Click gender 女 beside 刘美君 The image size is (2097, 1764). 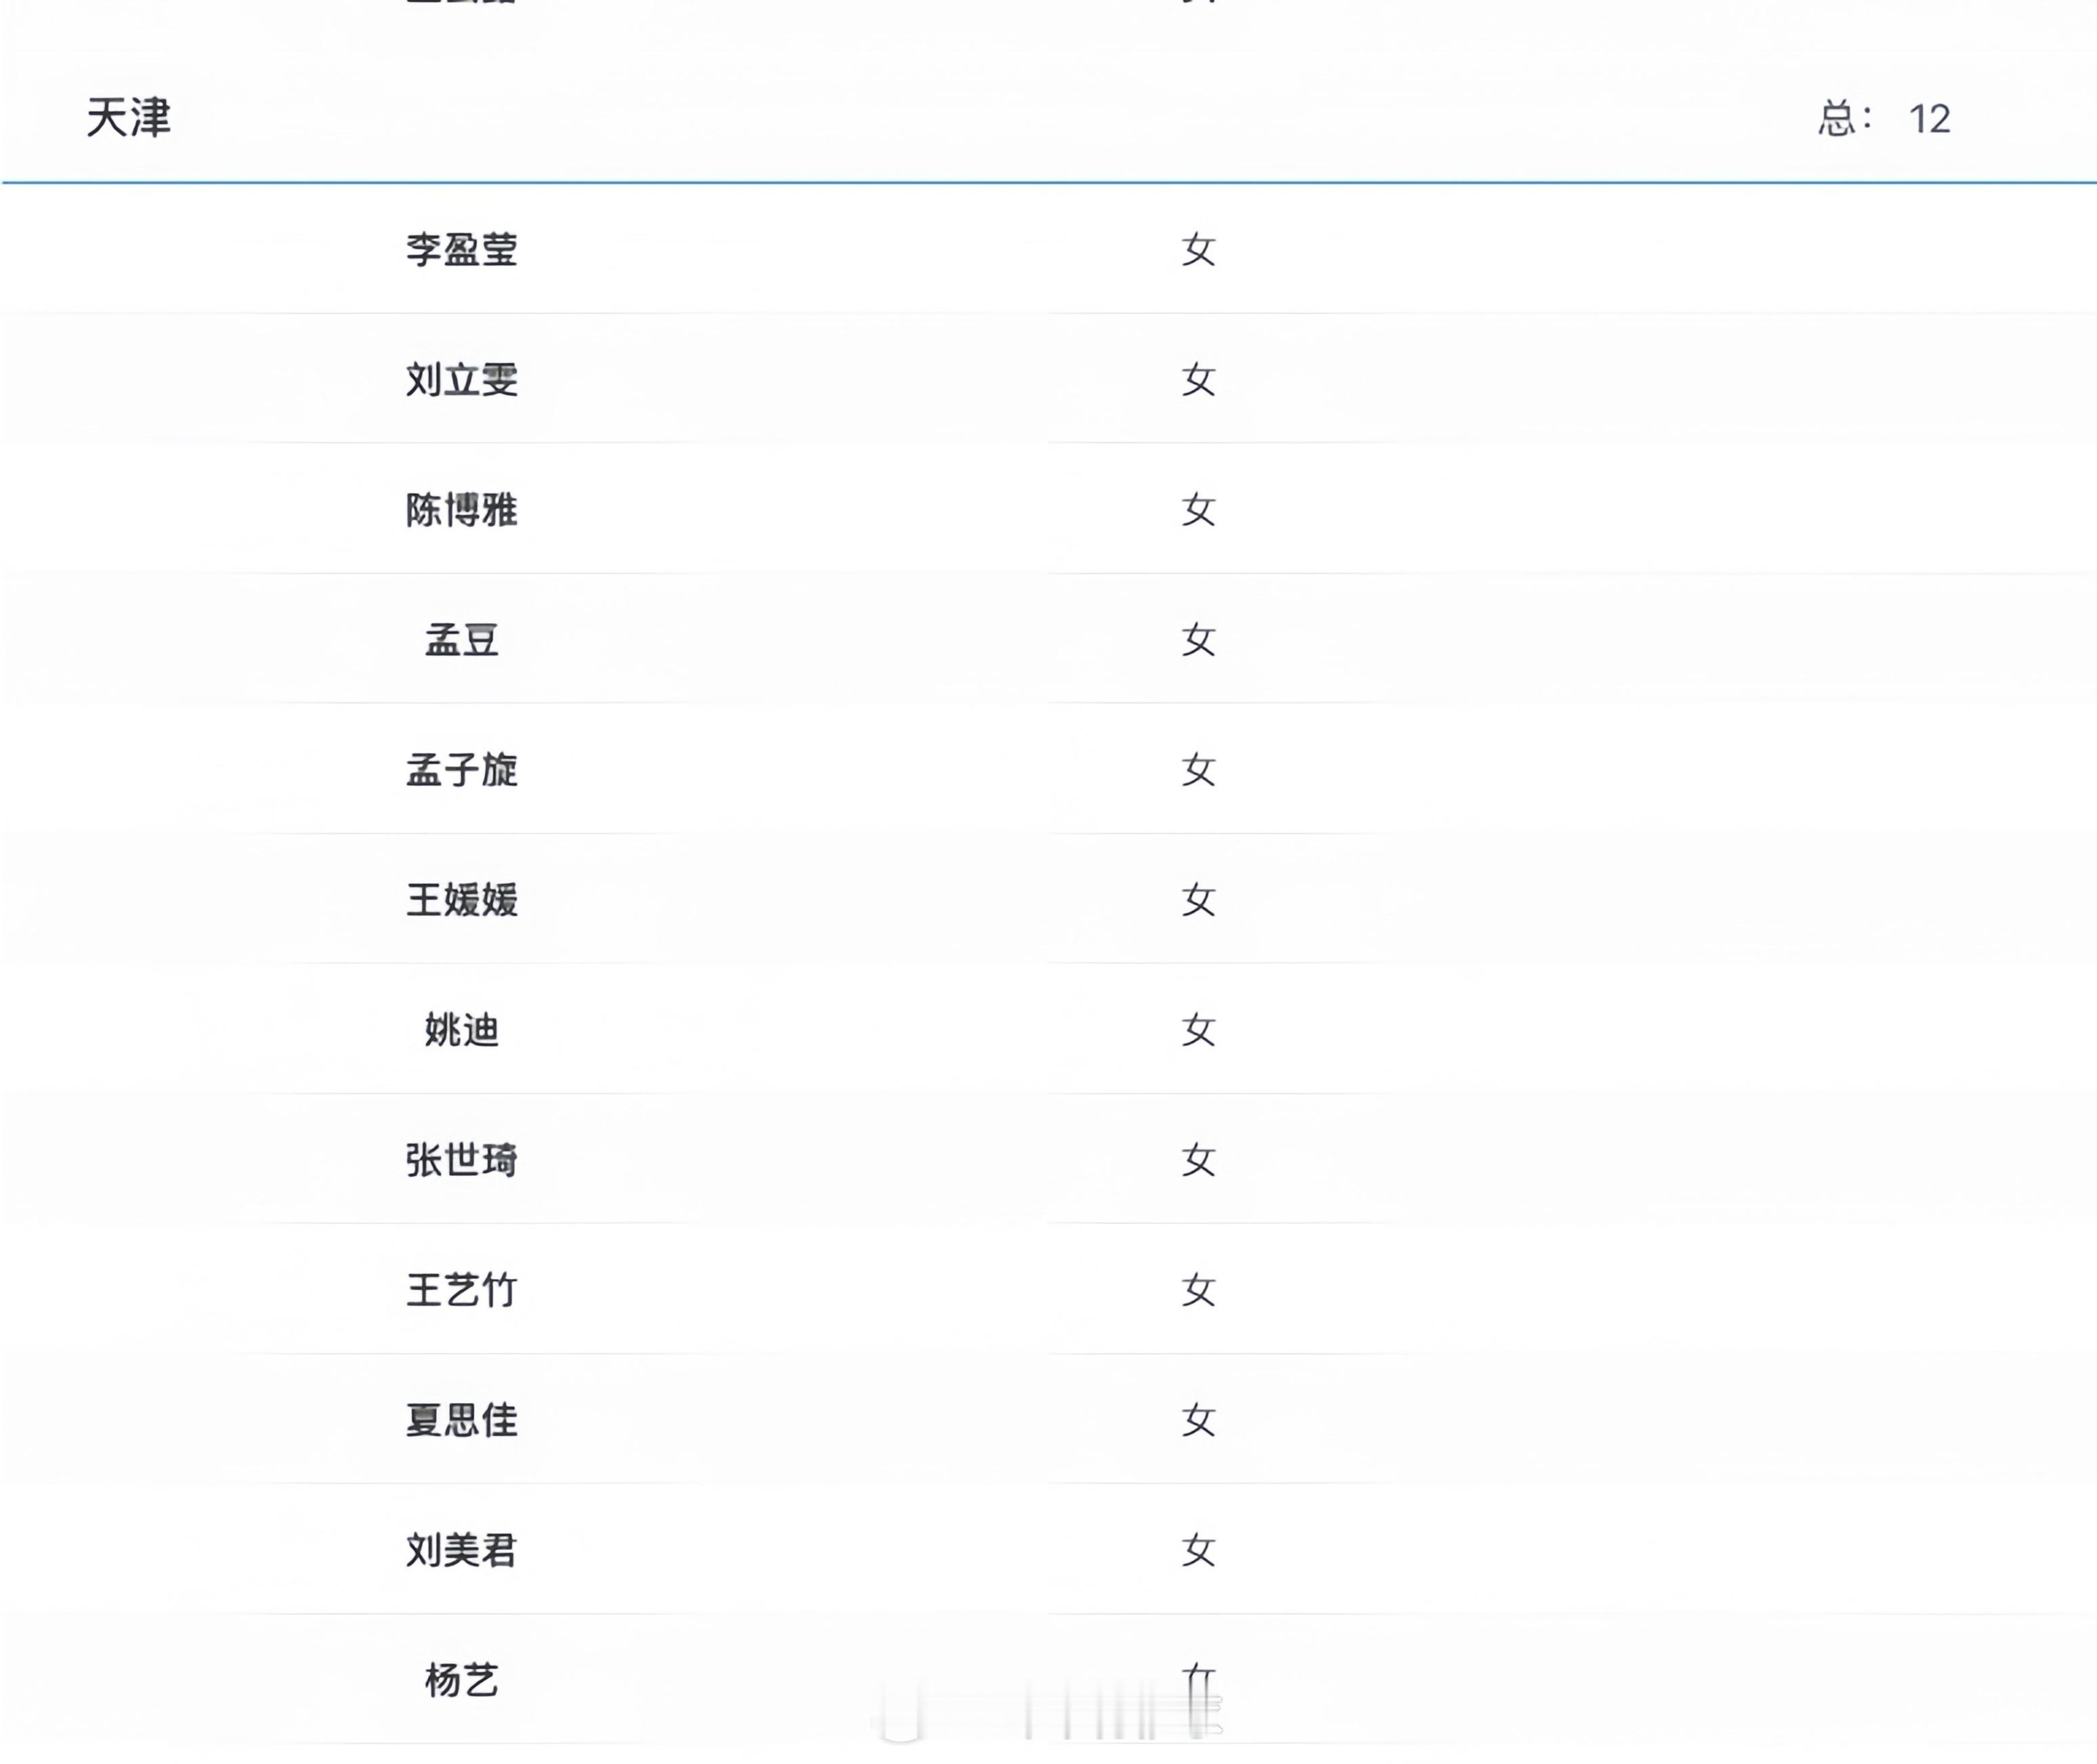click(x=1198, y=1550)
